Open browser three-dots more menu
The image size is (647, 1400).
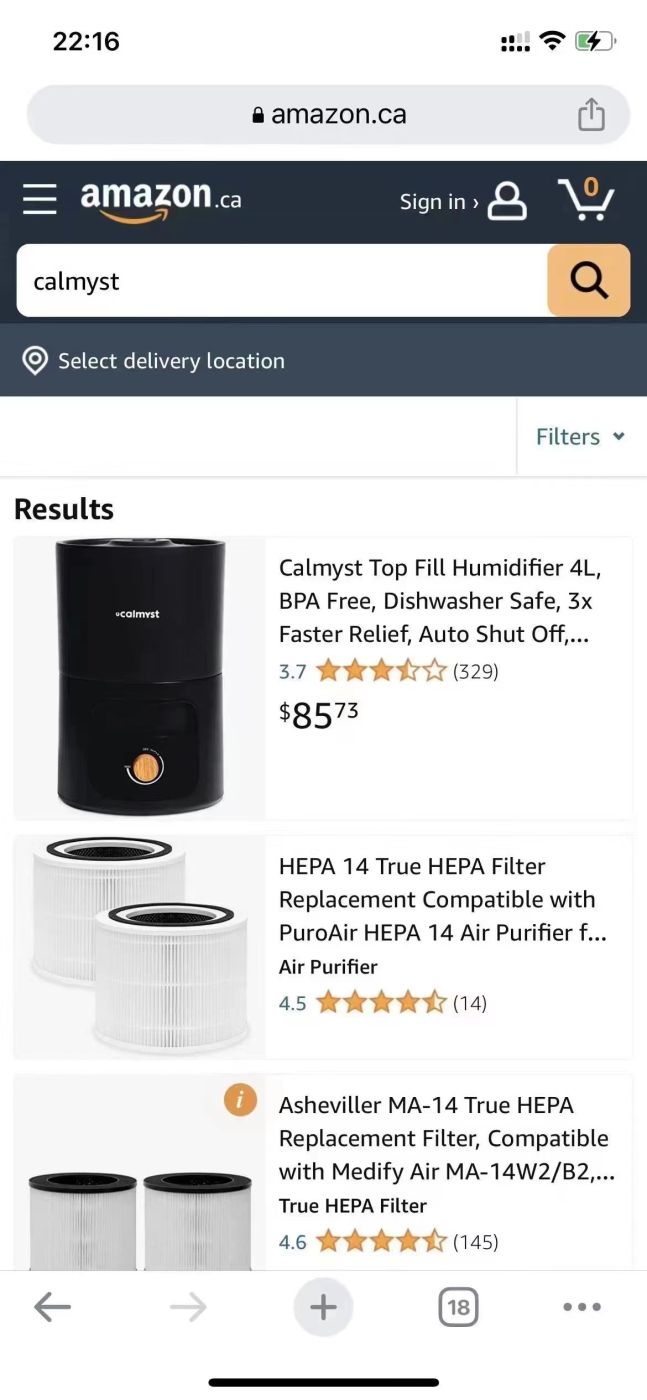coord(582,1306)
